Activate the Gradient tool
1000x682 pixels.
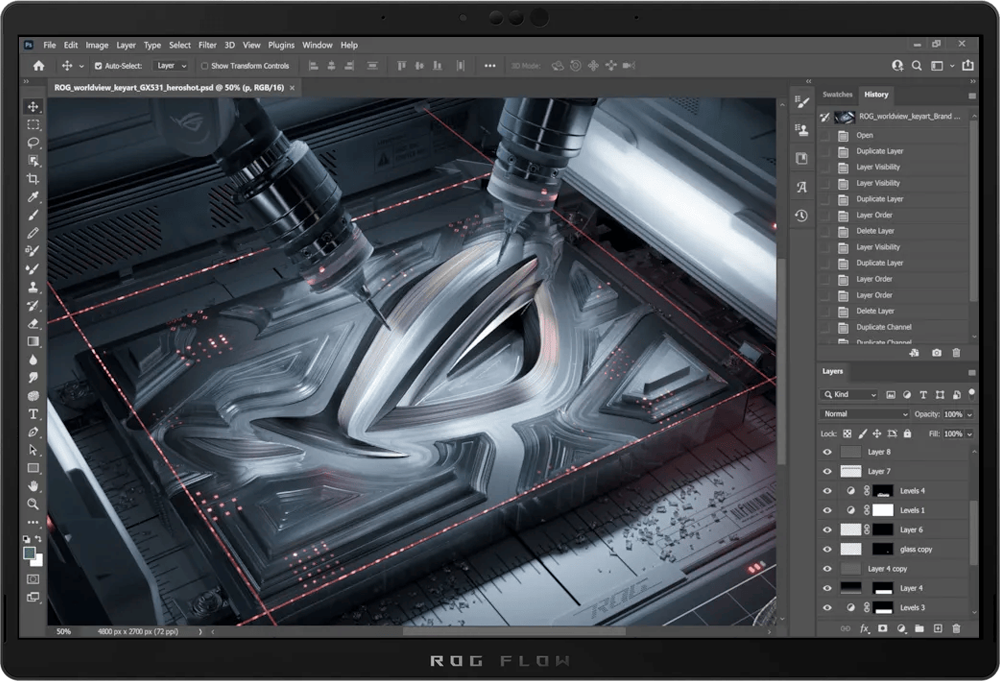pos(33,341)
